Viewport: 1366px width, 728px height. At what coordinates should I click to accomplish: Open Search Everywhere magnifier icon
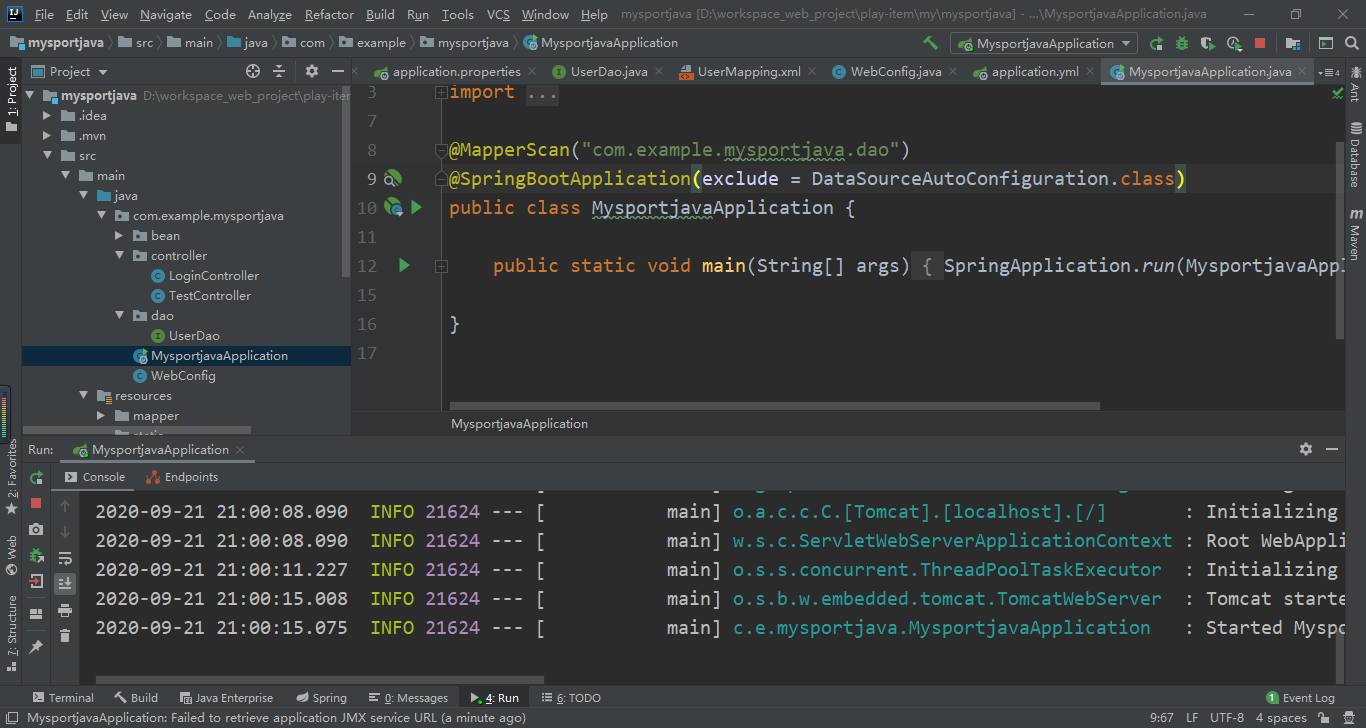(x=1351, y=43)
